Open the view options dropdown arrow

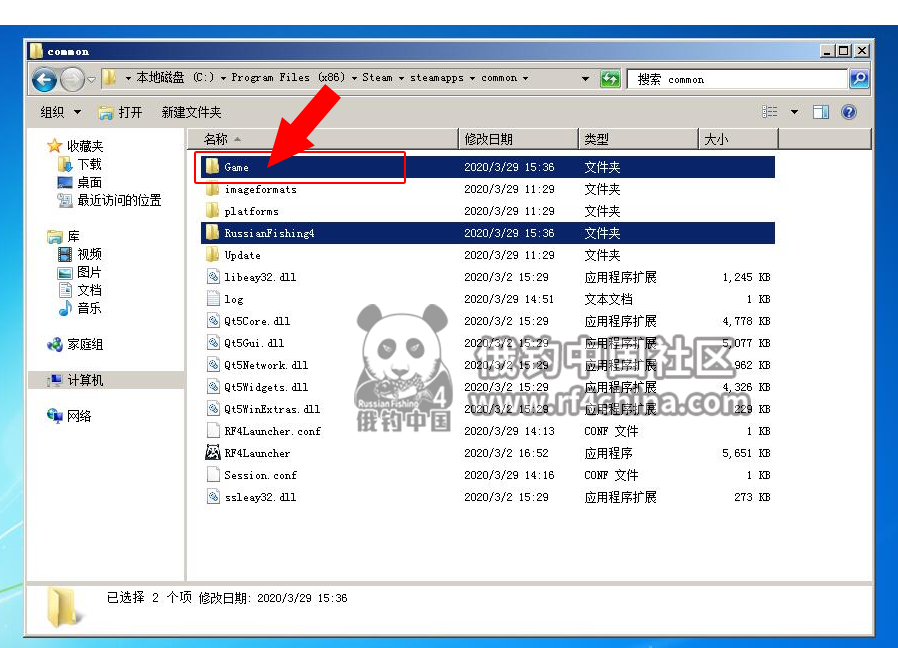(x=794, y=112)
